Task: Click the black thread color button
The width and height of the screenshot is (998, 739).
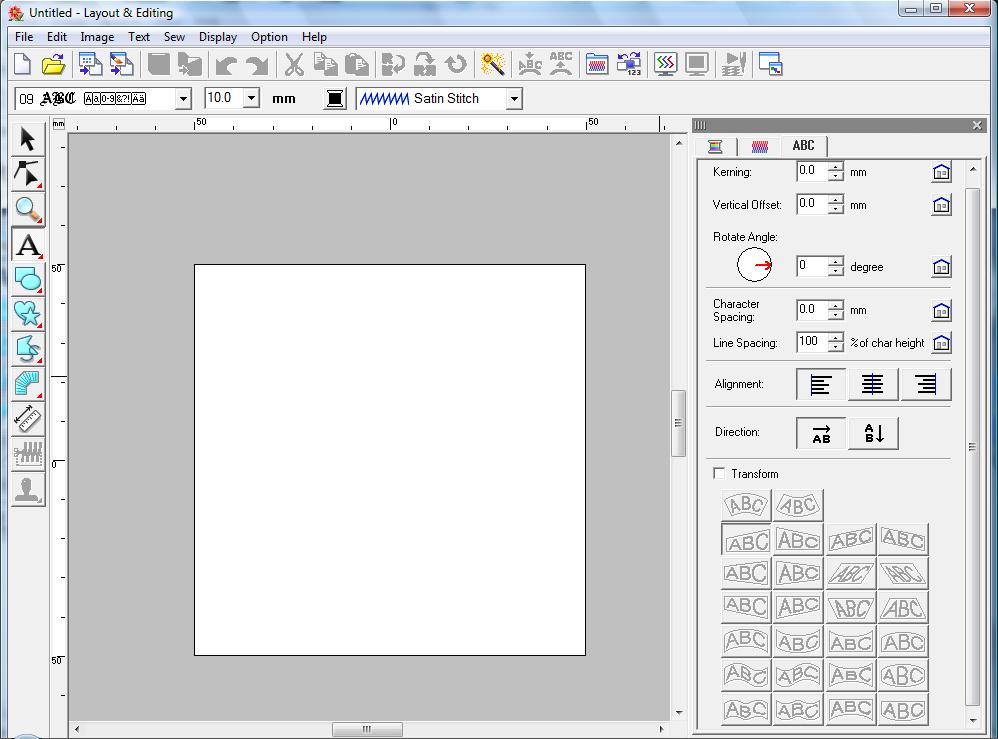Action: click(335, 99)
